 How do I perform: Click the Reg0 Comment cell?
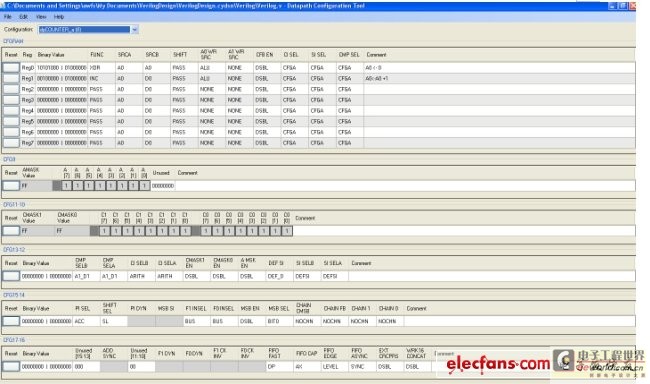coord(499,68)
